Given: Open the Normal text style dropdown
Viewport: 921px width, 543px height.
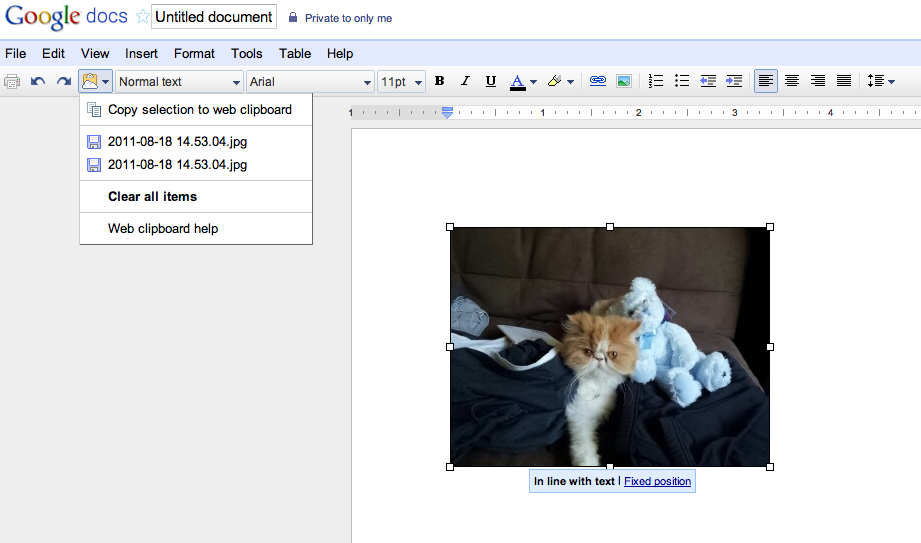Looking at the screenshot, I should point(180,82).
